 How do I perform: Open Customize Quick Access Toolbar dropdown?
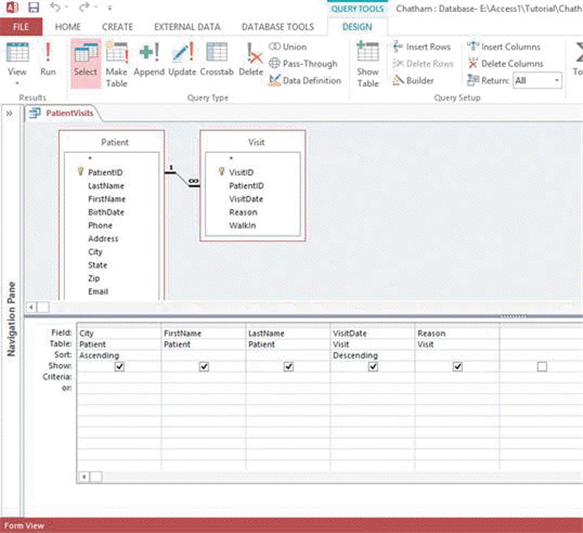[110, 7]
